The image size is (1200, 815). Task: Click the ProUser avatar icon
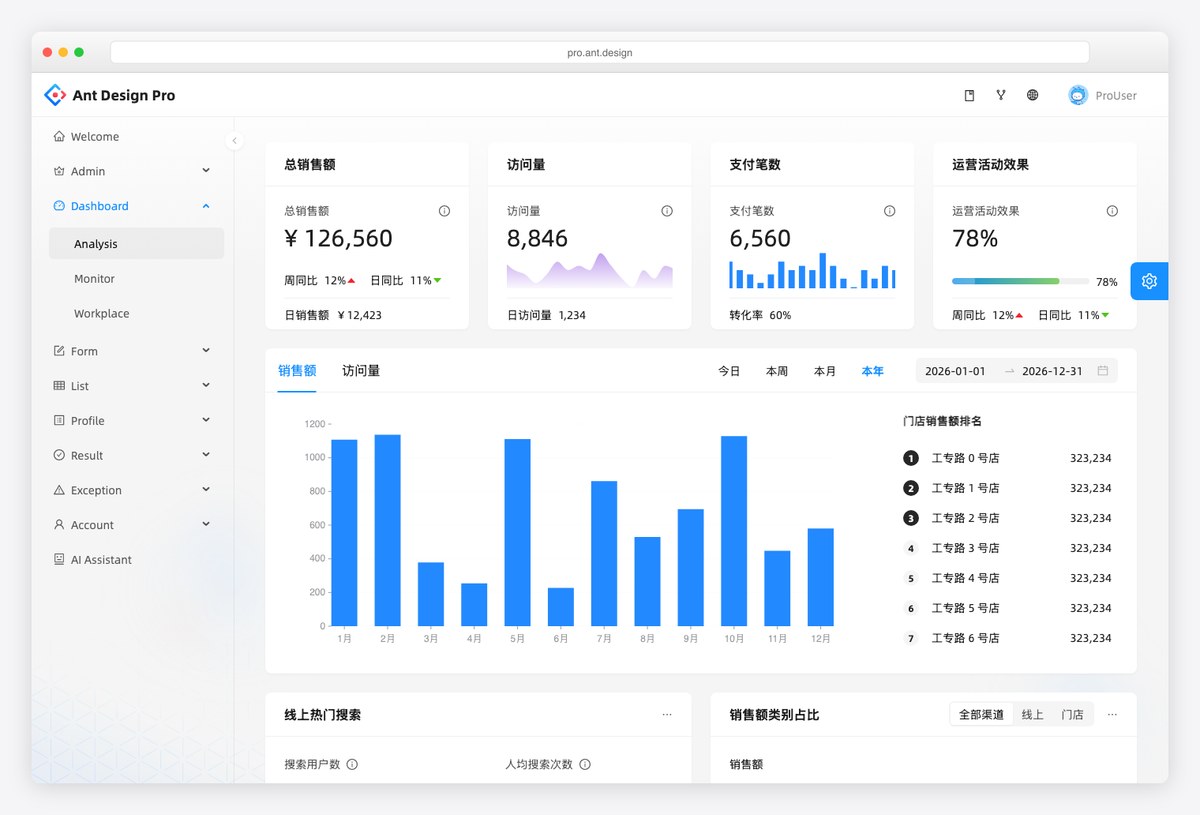(1077, 95)
